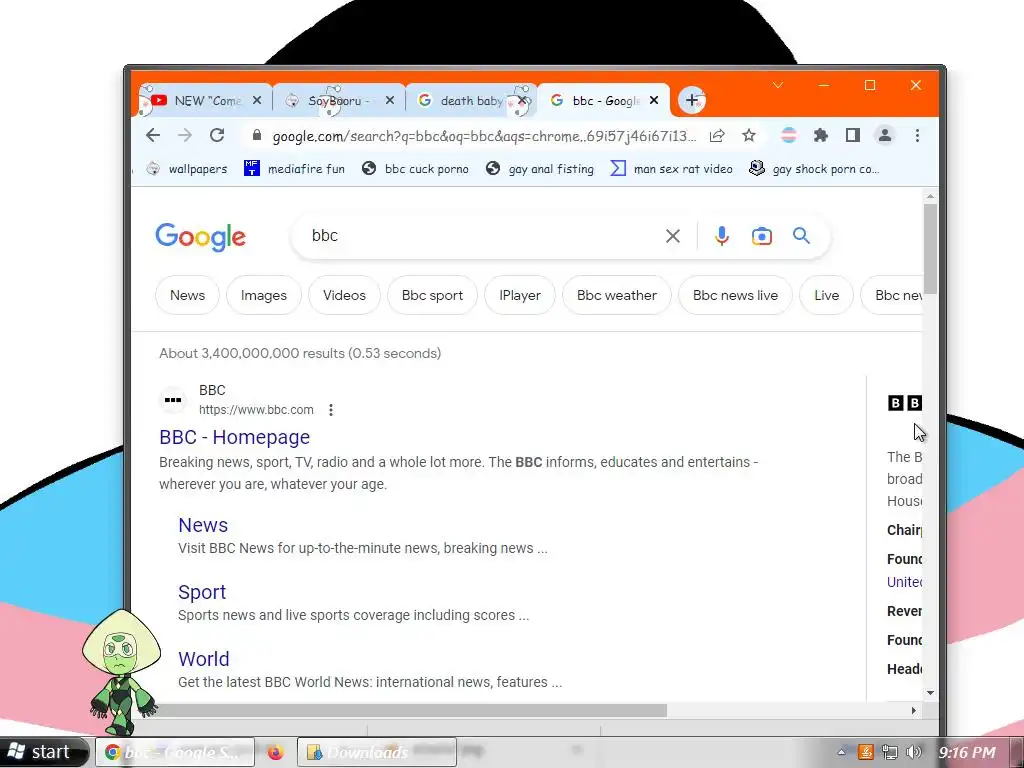Open Firefox from the taskbar

(276, 752)
